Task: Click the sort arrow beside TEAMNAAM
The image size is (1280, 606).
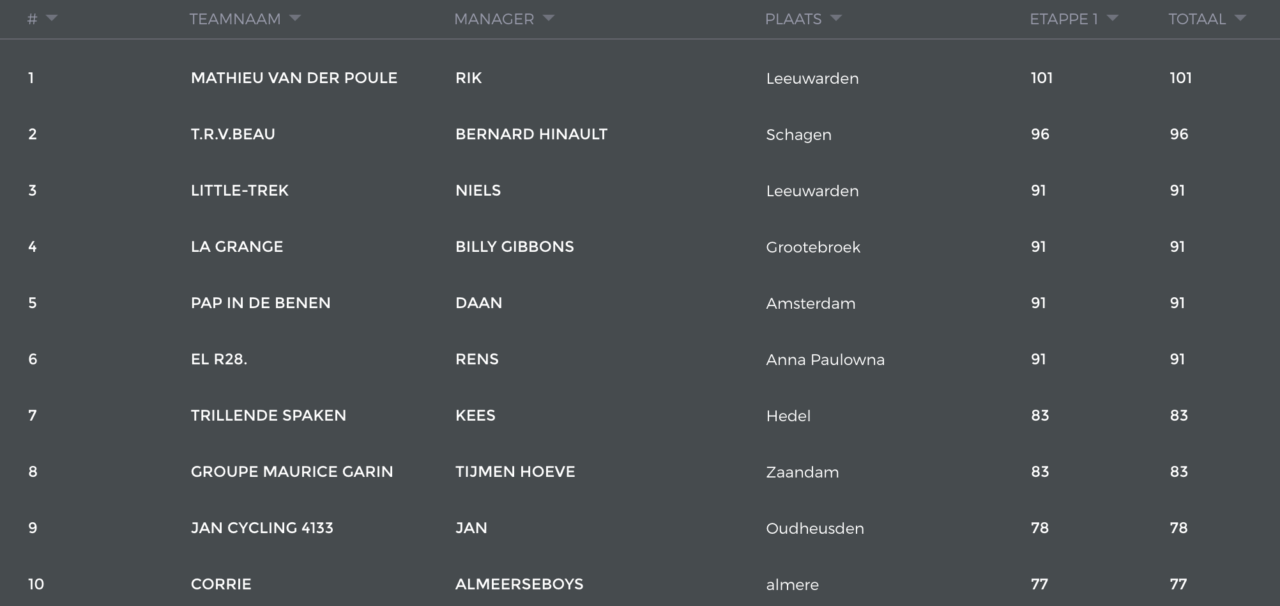Action: click(295, 18)
